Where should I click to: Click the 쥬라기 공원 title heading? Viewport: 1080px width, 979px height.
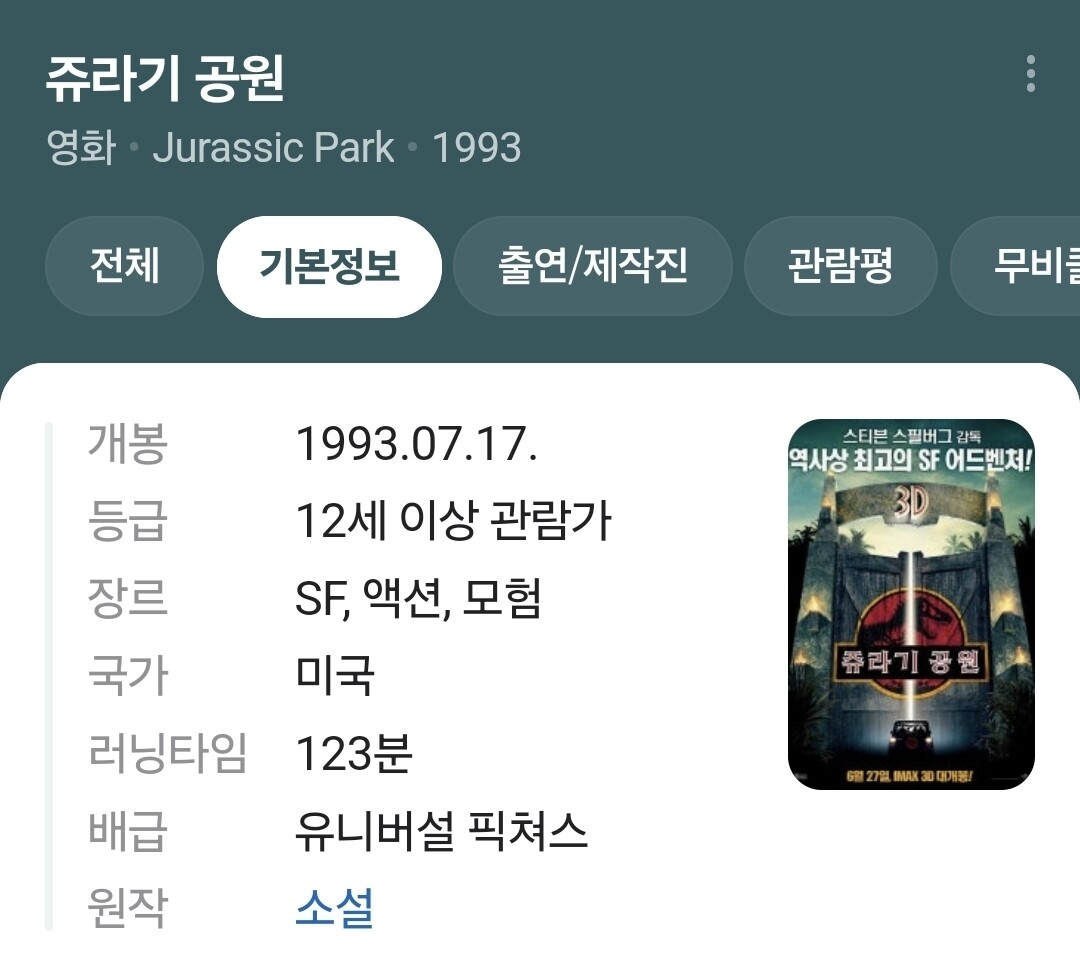[x=165, y=79]
